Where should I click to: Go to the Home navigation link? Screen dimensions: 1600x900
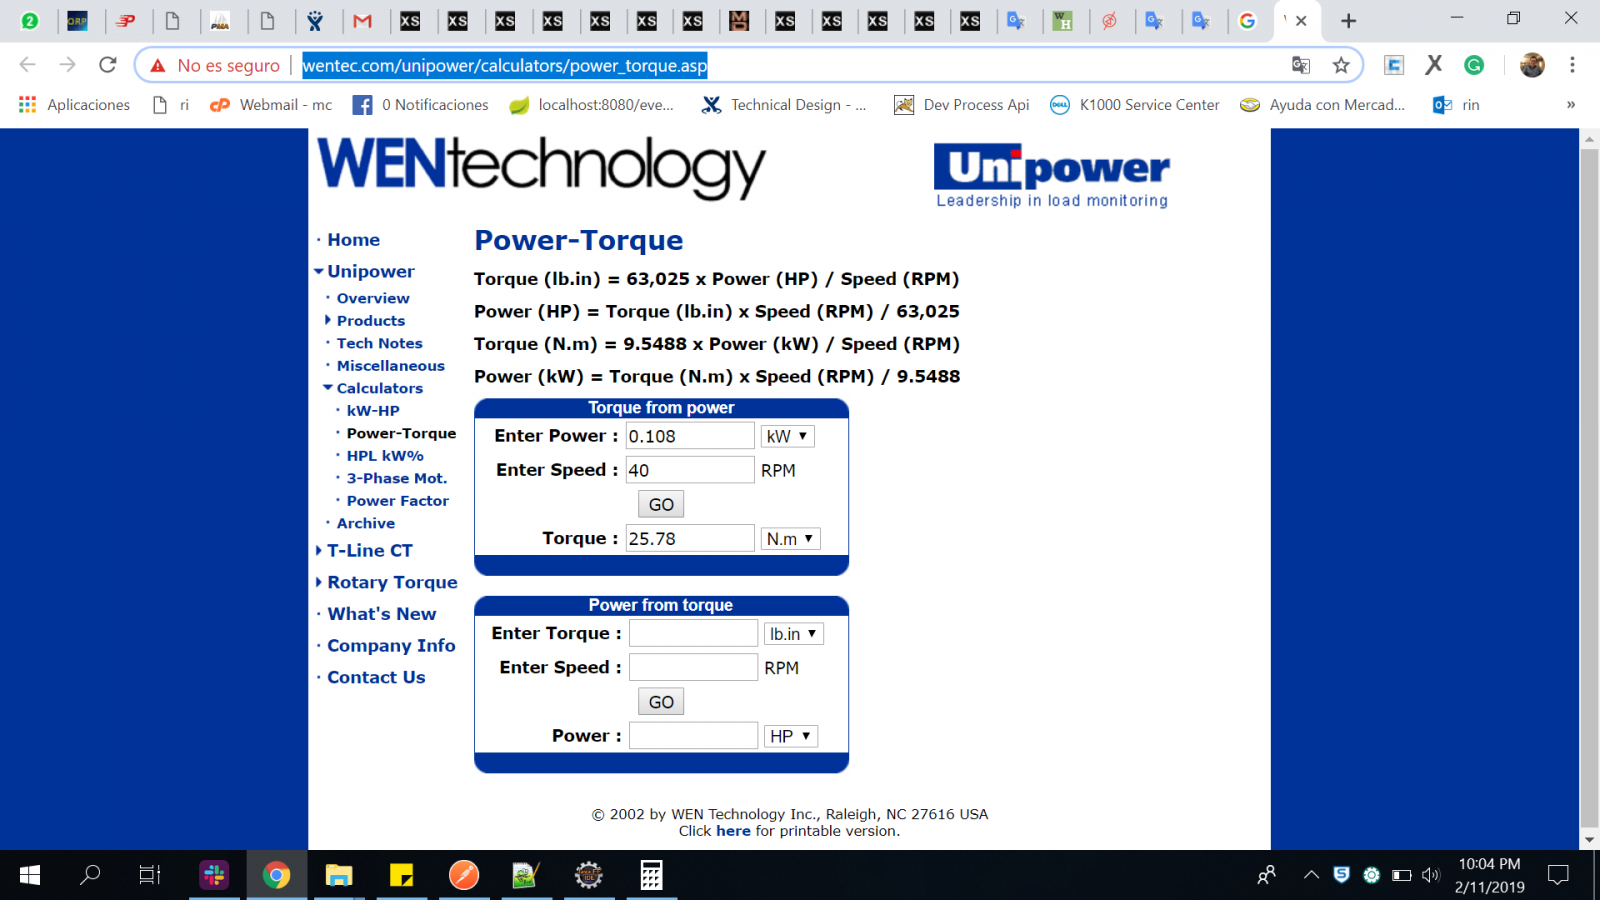pyautogui.click(x=353, y=240)
